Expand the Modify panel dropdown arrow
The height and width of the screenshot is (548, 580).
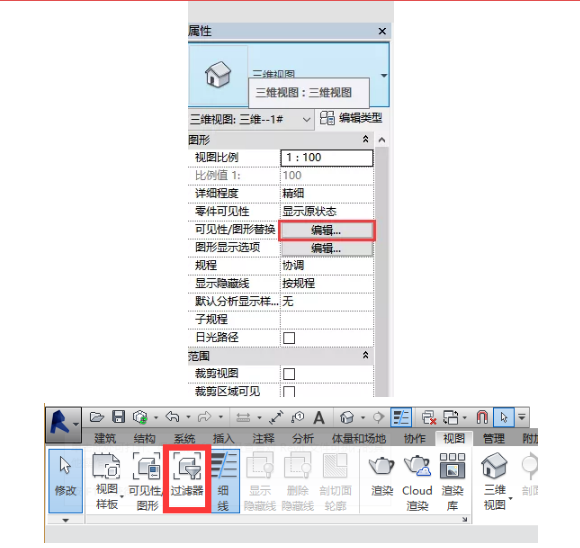[x=65, y=520]
